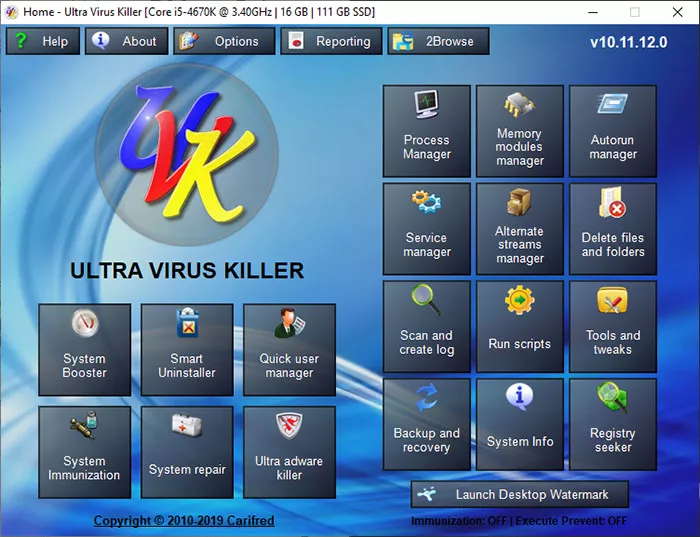Screen dimensions: 700x537
Task: Launch the 2Browse file browser
Action: point(438,41)
